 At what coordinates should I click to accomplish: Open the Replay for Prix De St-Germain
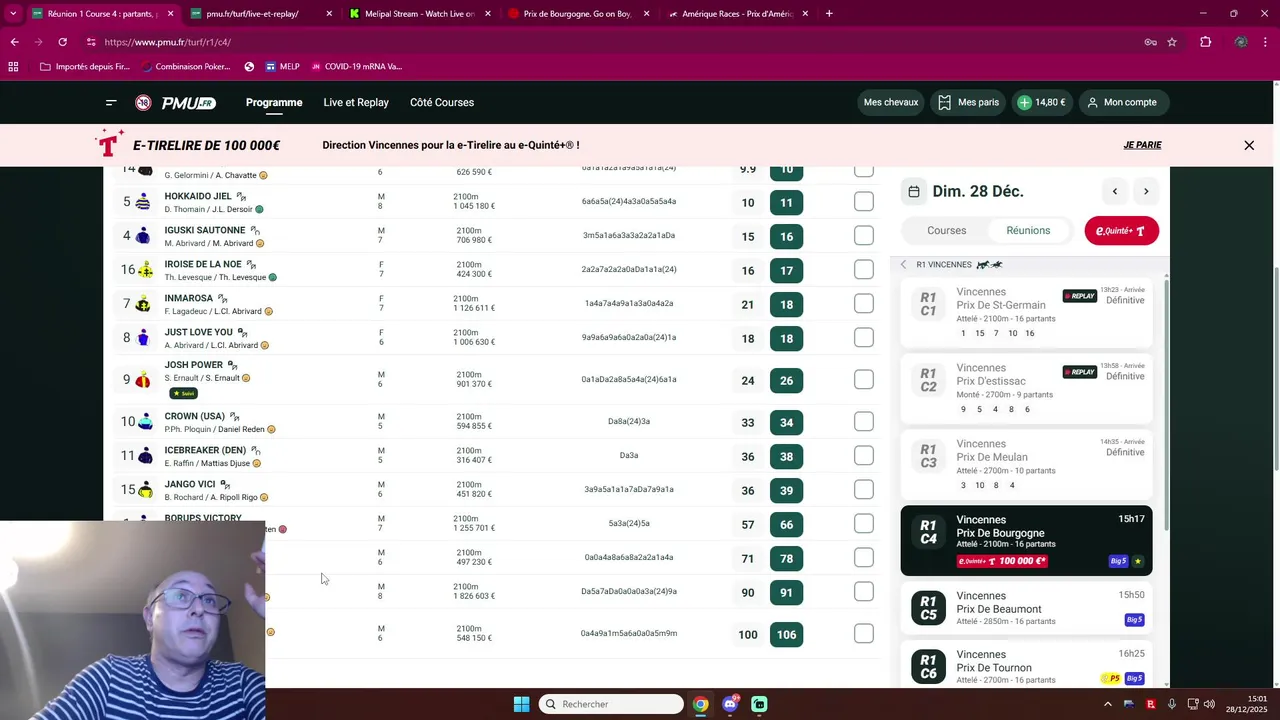click(1079, 296)
